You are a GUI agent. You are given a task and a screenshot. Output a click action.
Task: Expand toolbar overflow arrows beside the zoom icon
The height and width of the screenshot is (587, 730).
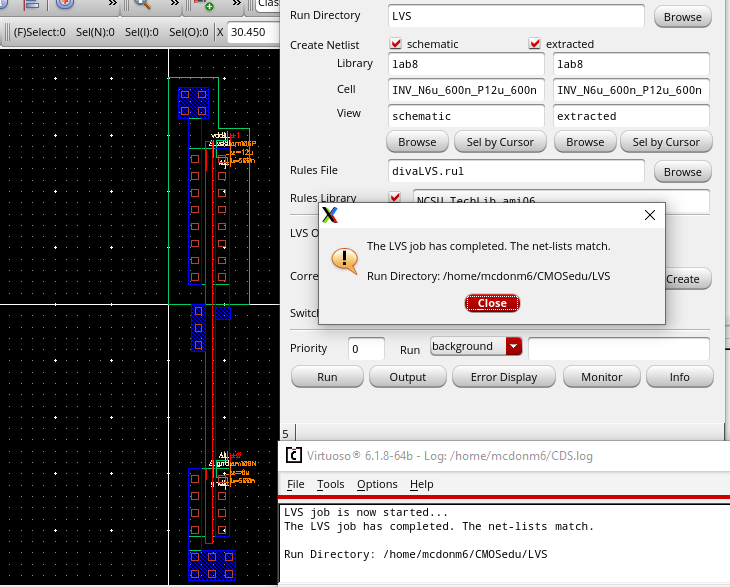click(x=174, y=5)
